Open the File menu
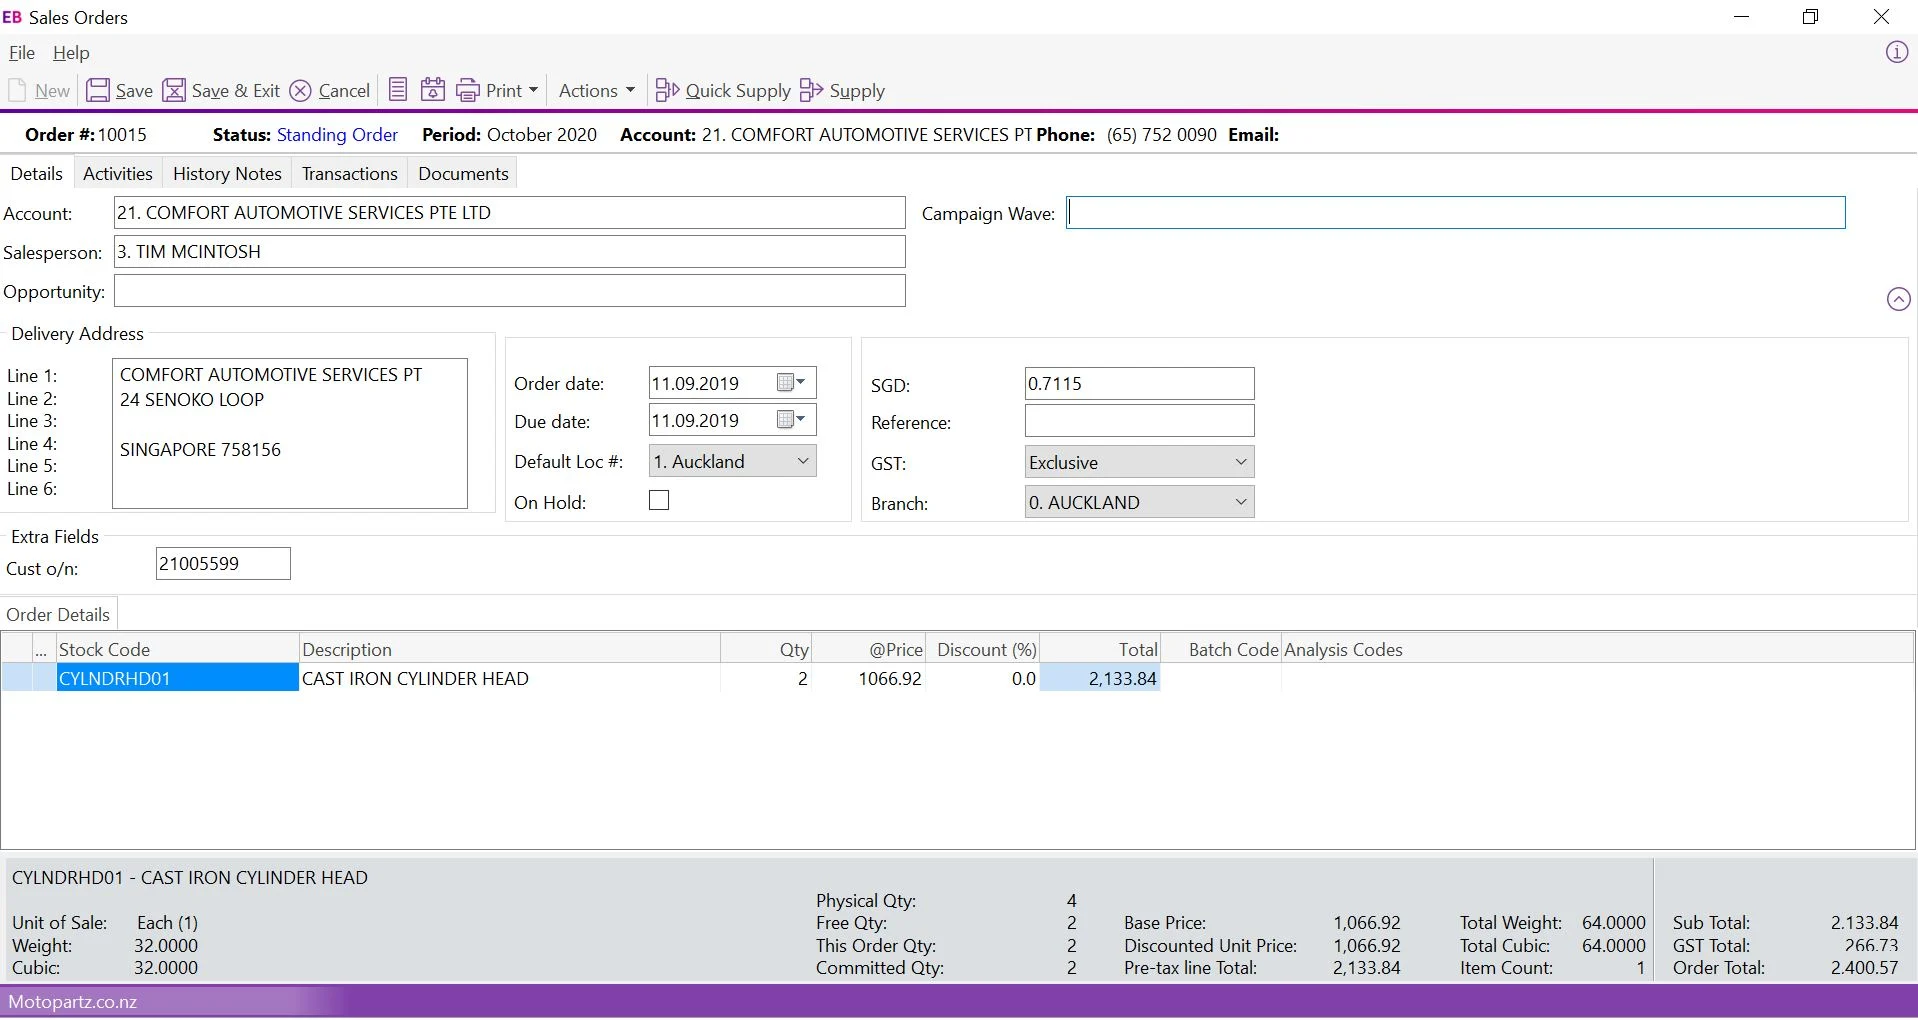Viewport: 1918px width, 1020px height. (22, 53)
